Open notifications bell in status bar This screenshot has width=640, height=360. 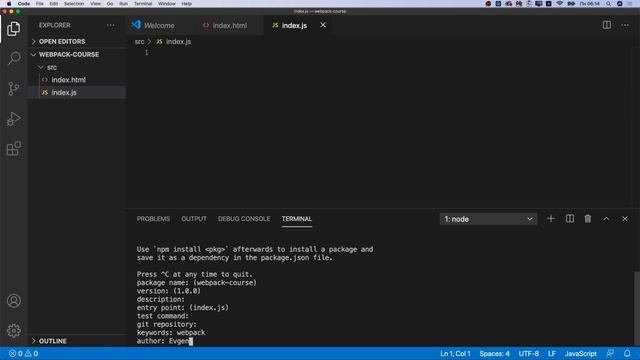(x=627, y=353)
